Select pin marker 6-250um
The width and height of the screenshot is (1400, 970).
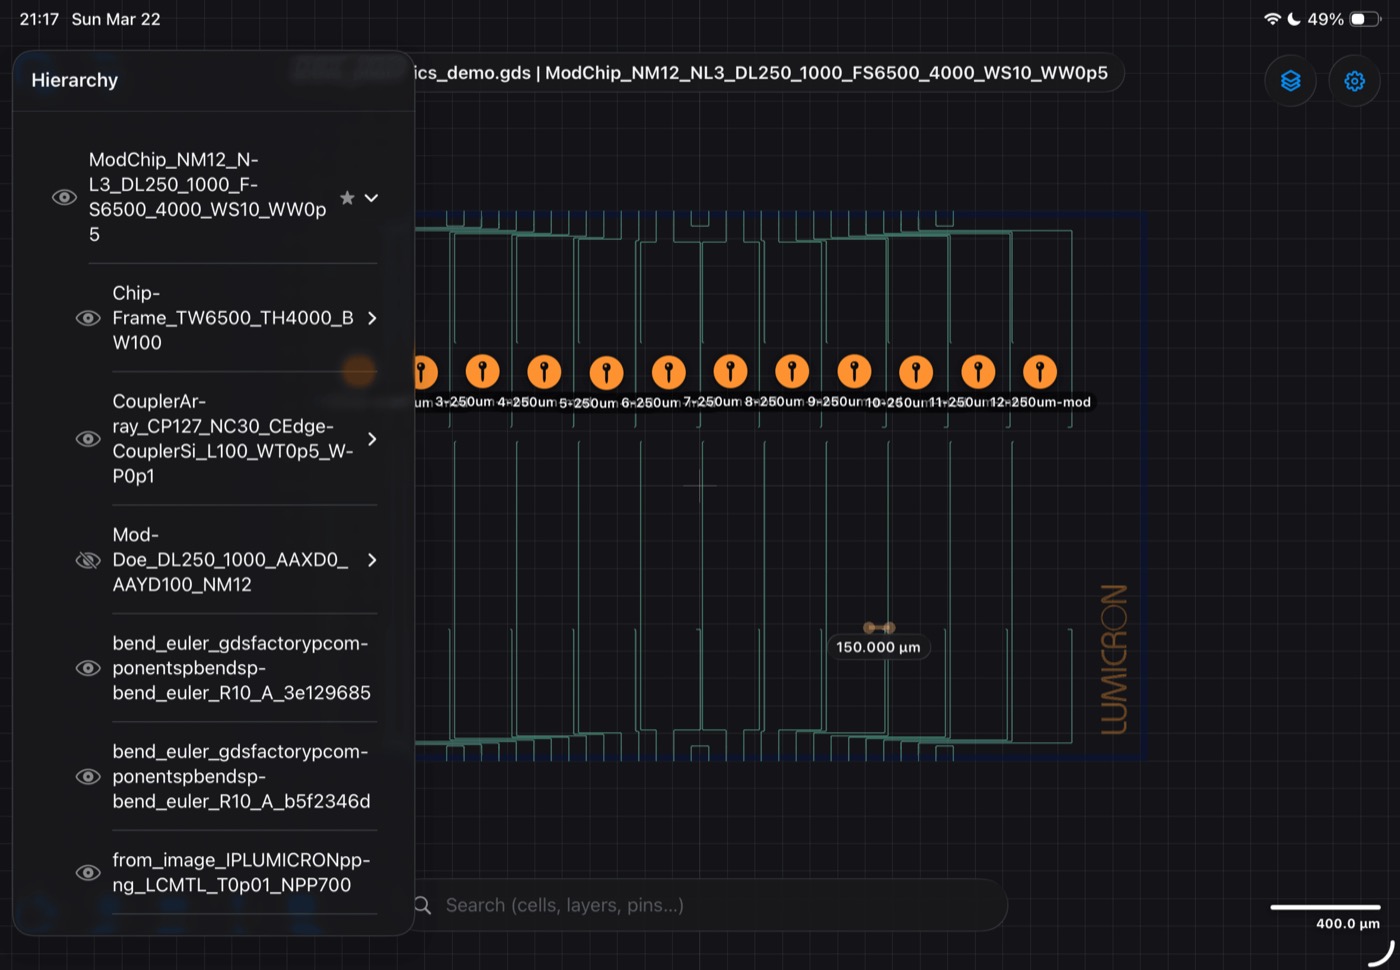coord(668,373)
